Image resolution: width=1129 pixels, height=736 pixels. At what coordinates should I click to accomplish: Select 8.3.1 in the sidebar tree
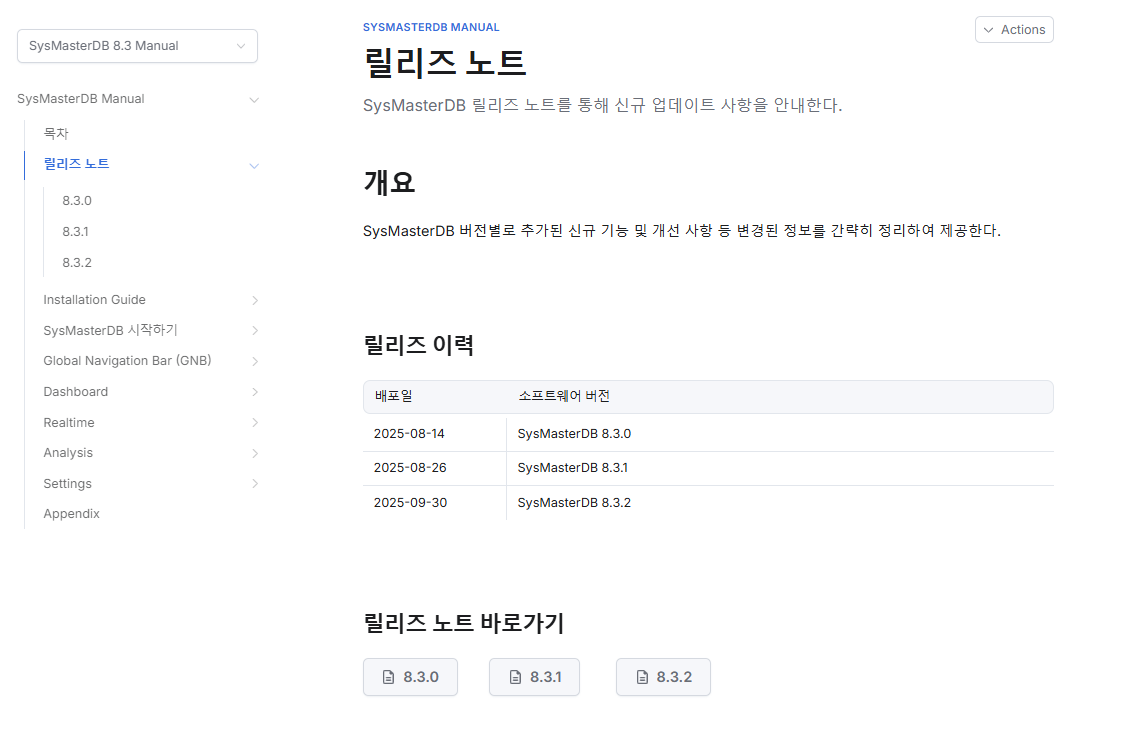tap(76, 232)
